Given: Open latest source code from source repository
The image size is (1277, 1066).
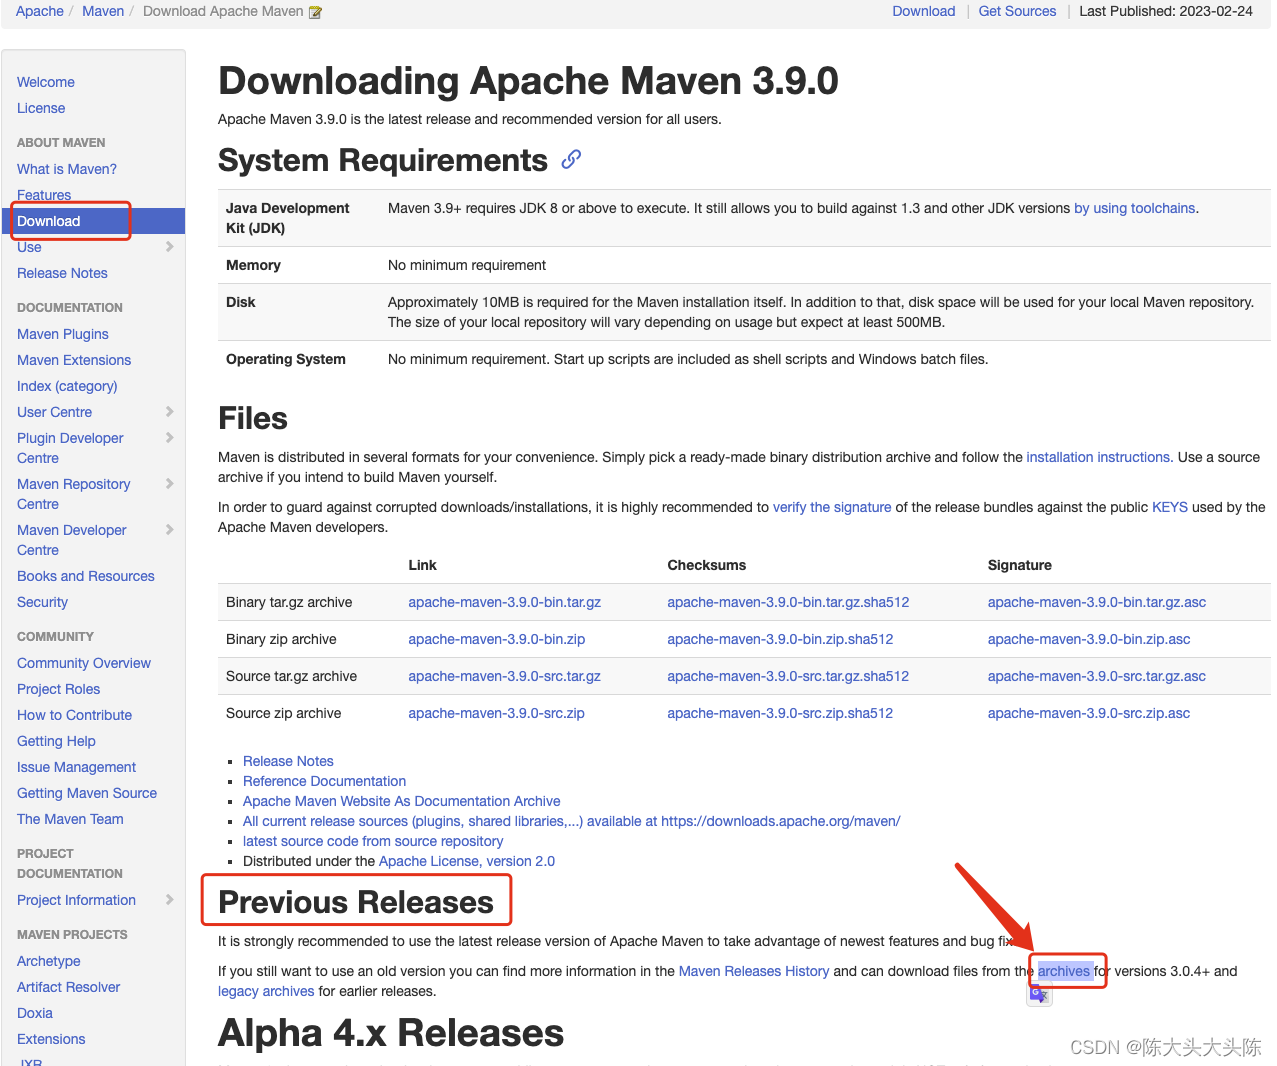Looking at the screenshot, I should coord(373,841).
